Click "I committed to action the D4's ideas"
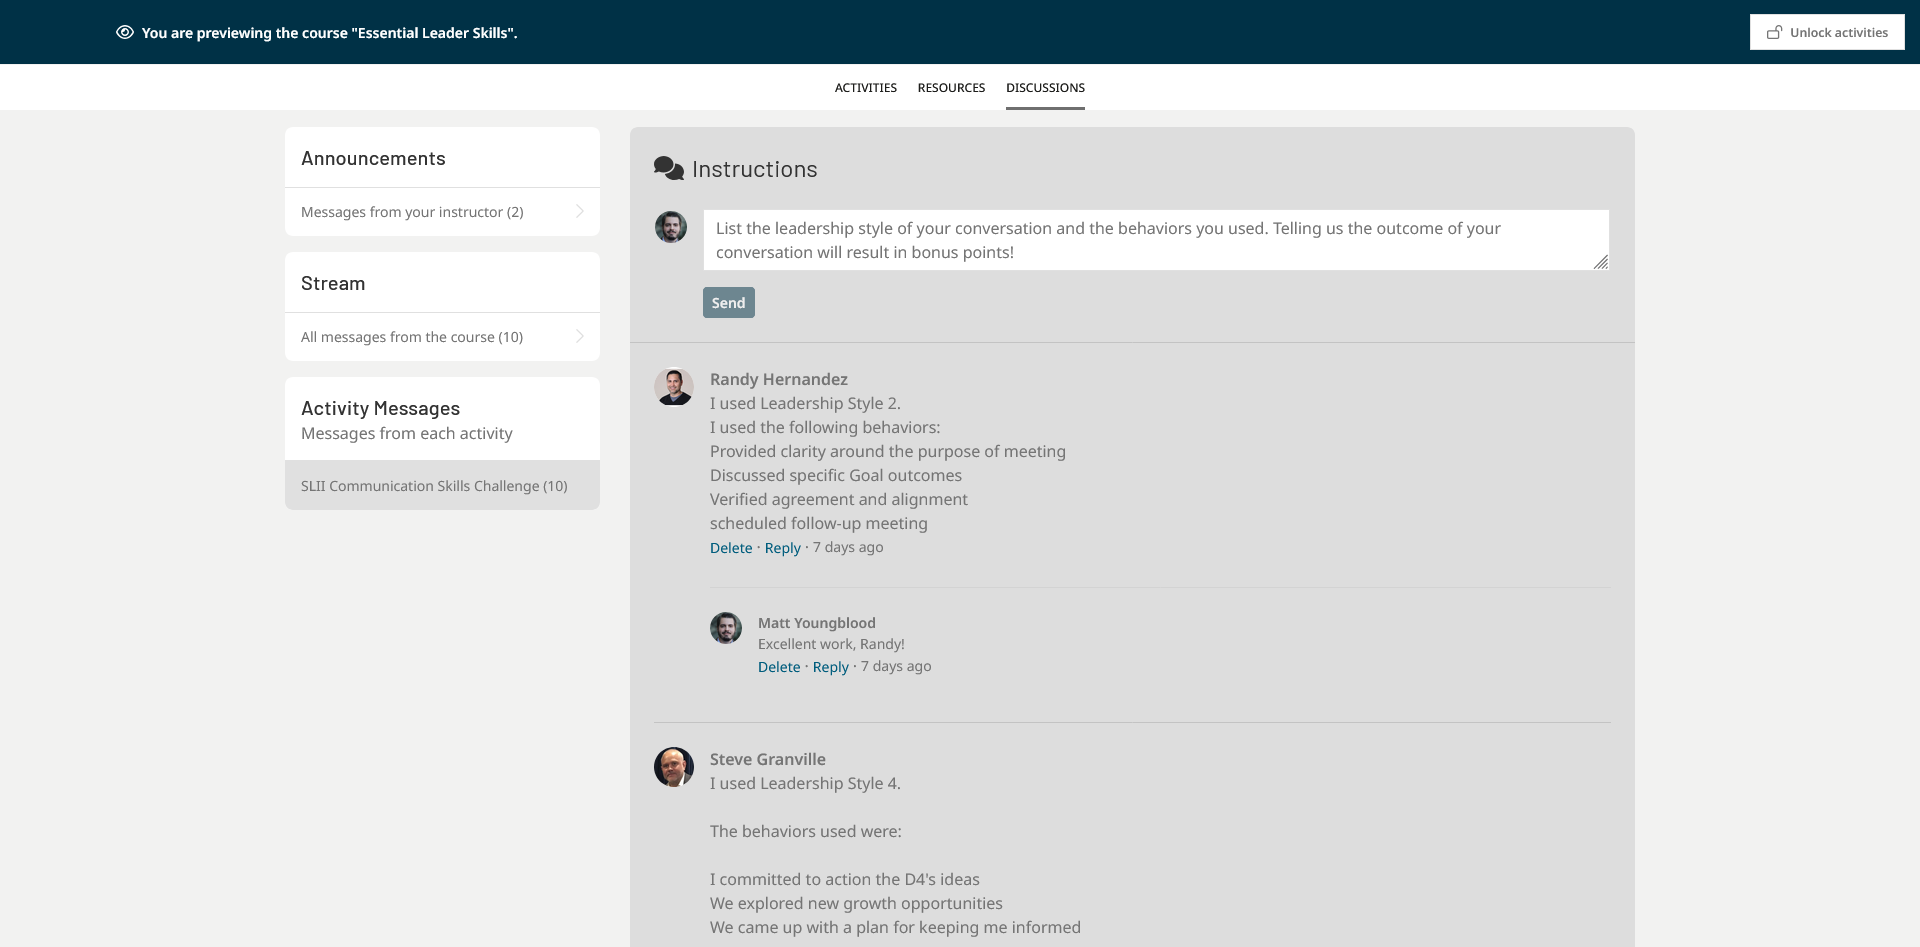Screen dimensions: 1920x947 [x=845, y=879]
